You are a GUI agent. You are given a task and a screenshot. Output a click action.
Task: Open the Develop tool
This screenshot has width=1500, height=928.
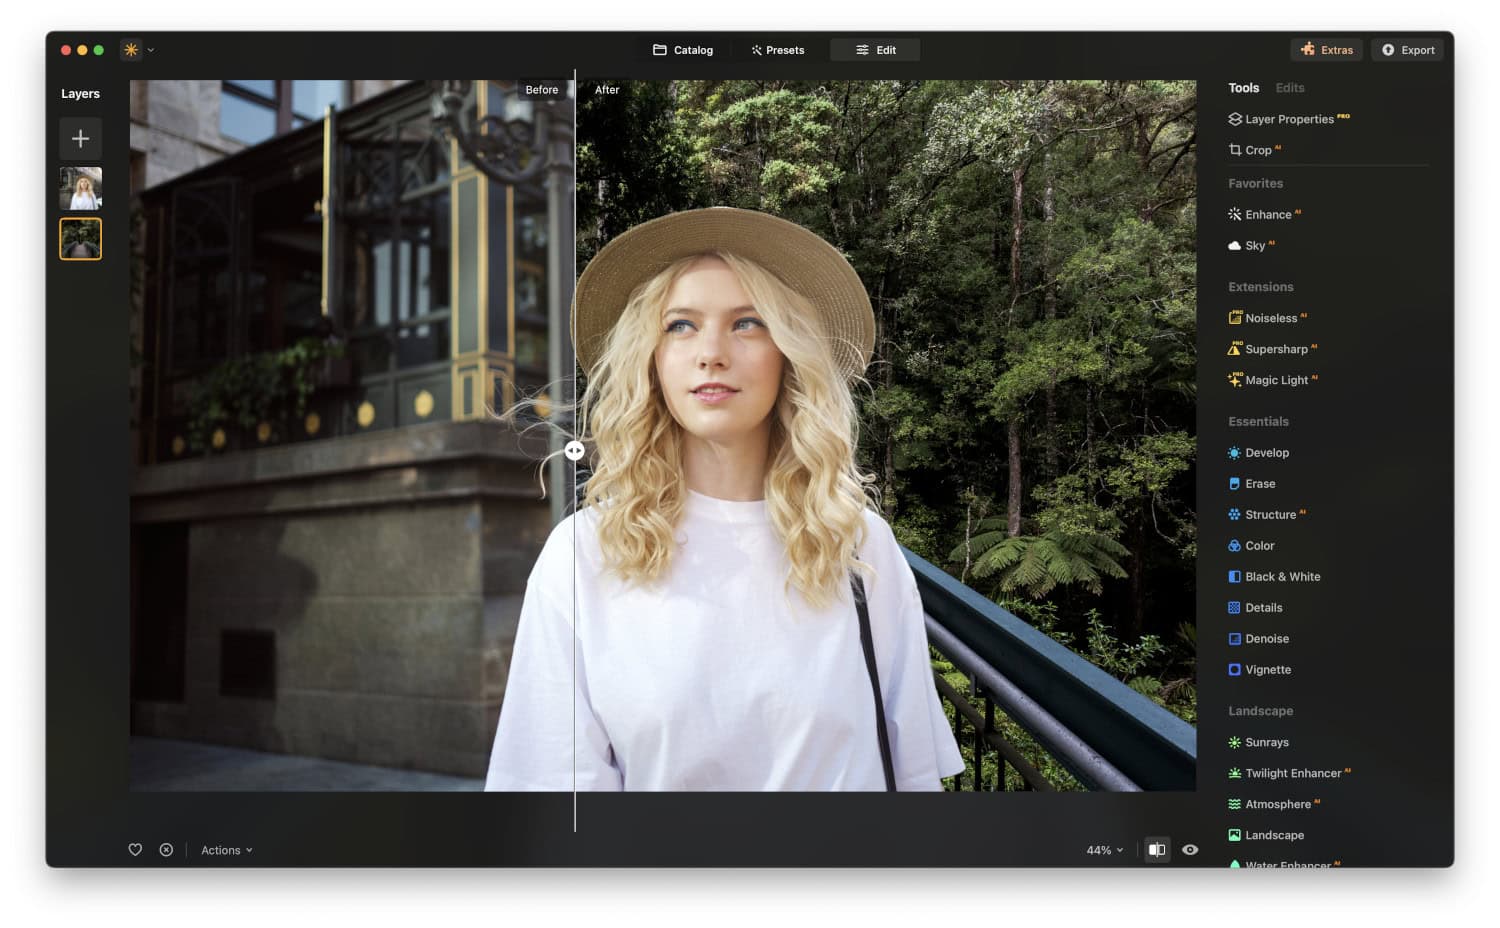(1267, 452)
